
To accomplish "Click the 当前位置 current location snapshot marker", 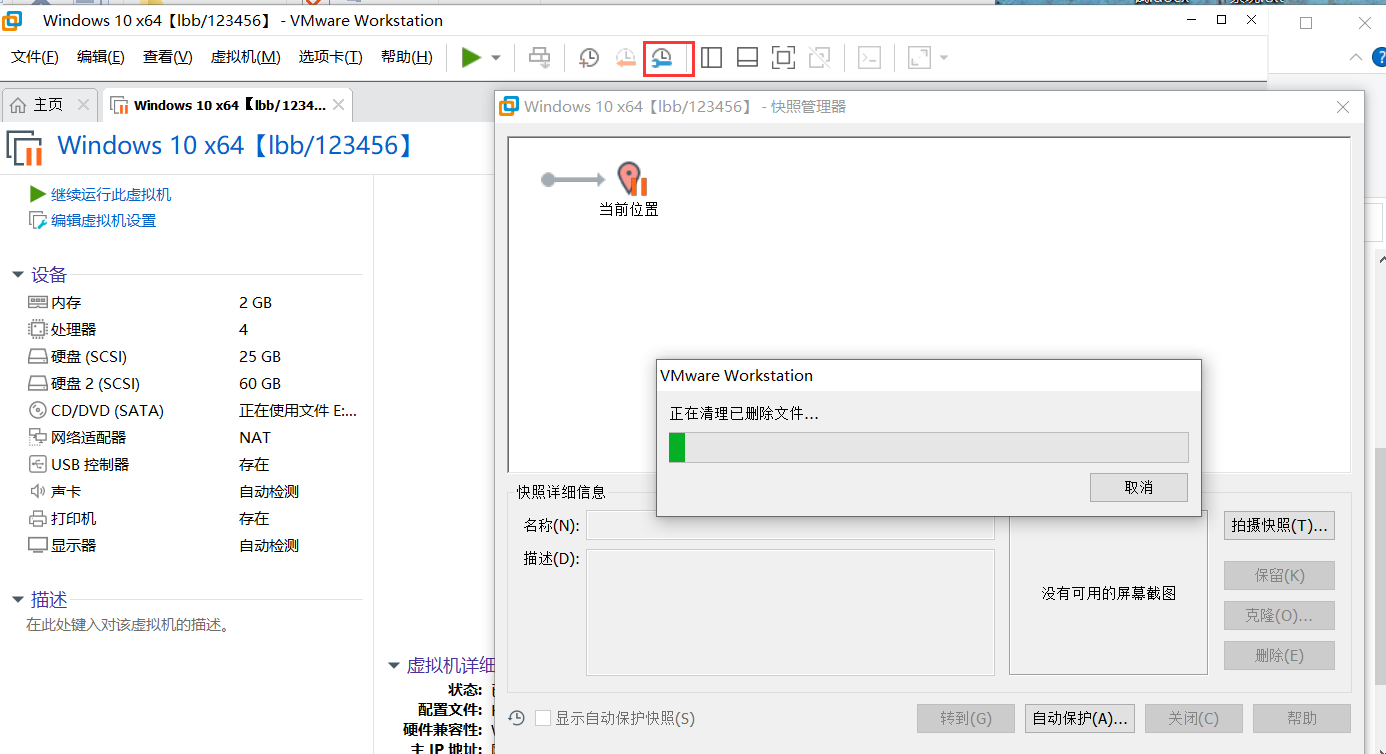I will tap(629, 181).
